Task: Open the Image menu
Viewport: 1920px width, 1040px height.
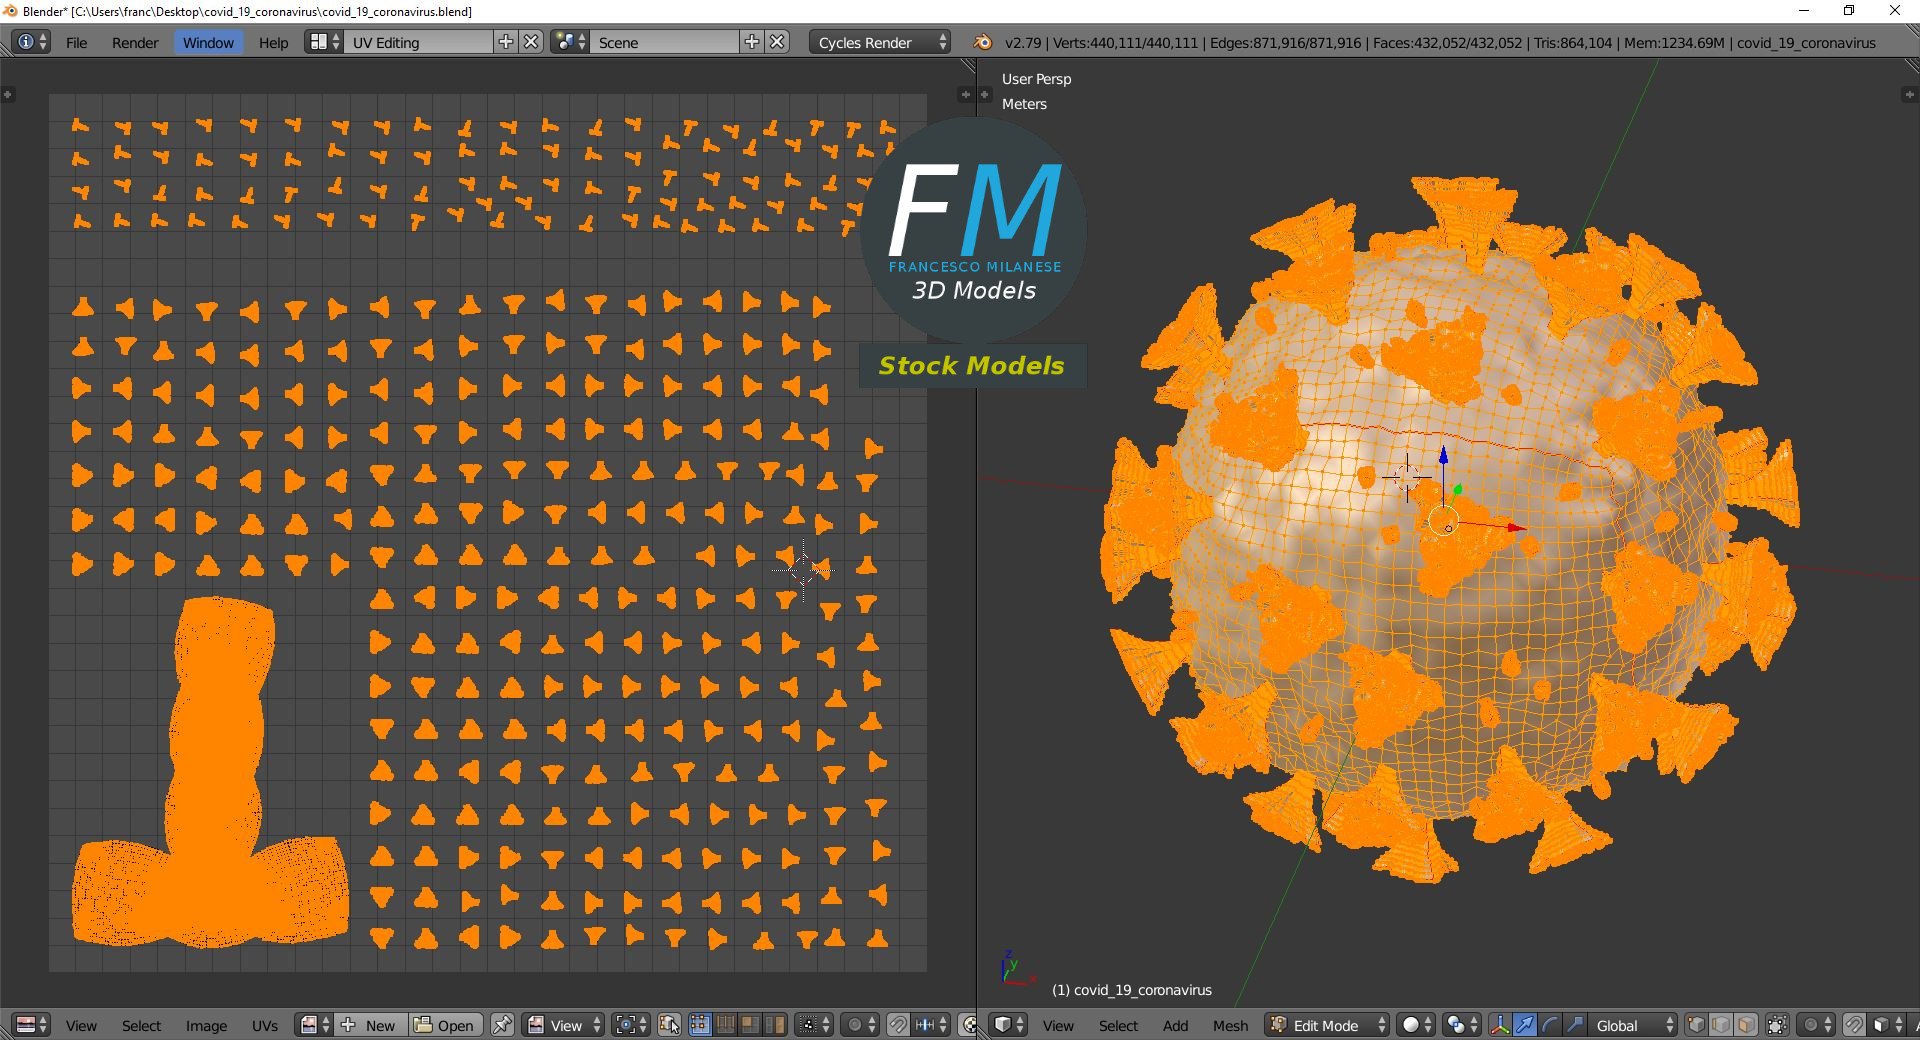Action: click(206, 1025)
